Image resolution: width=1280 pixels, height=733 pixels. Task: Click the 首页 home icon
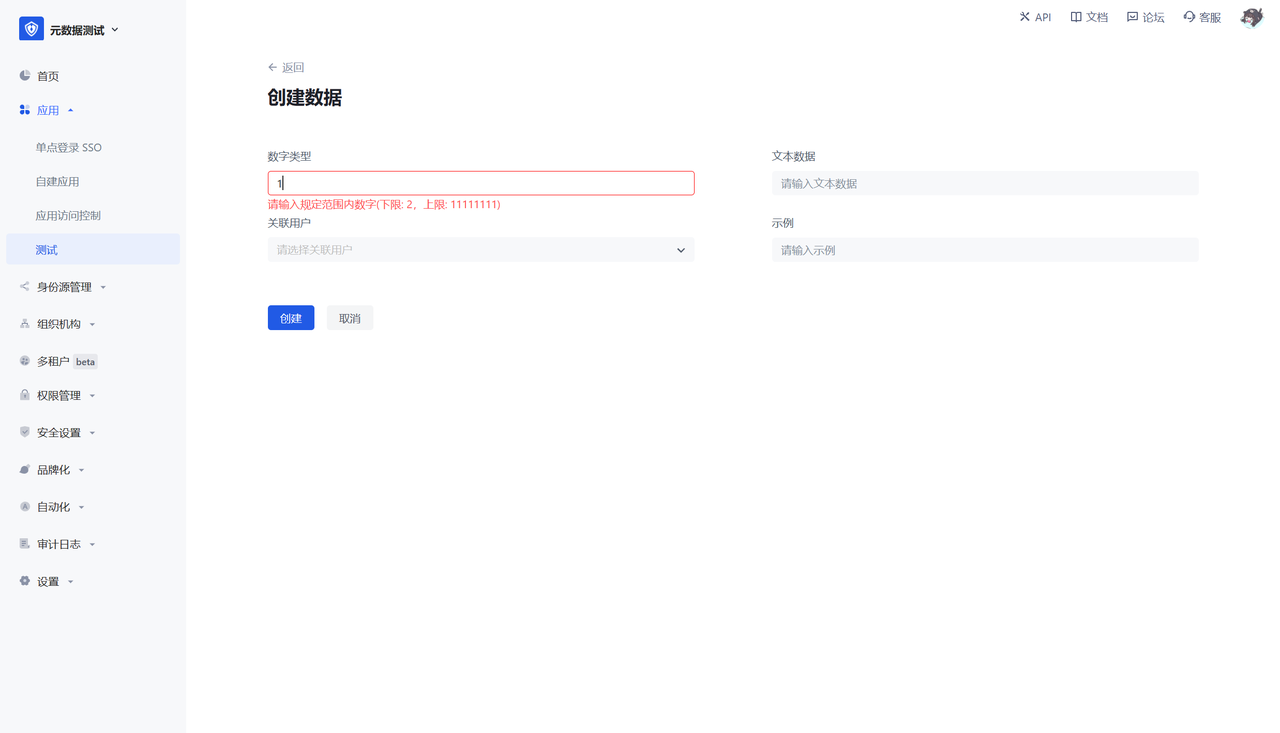25,76
